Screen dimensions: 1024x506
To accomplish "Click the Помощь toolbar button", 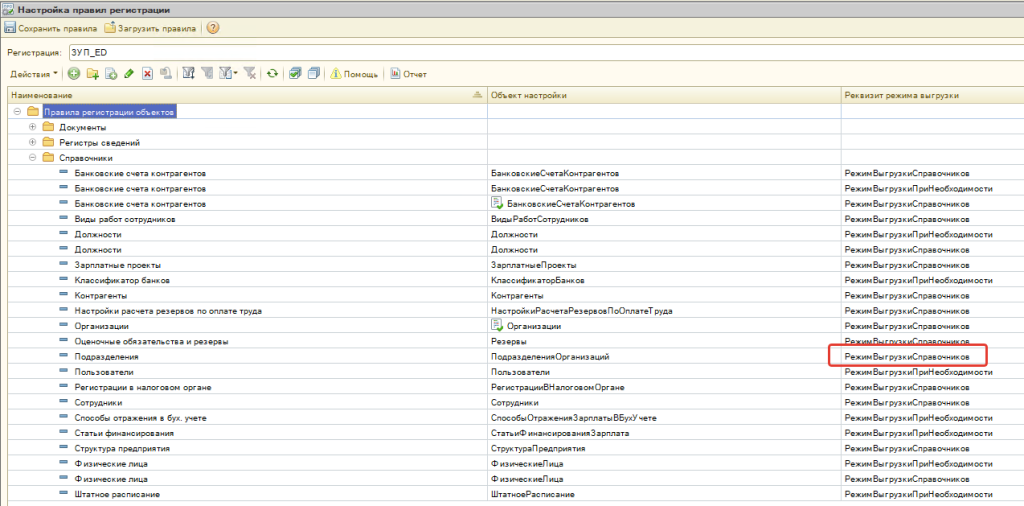I will pos(354,74).
